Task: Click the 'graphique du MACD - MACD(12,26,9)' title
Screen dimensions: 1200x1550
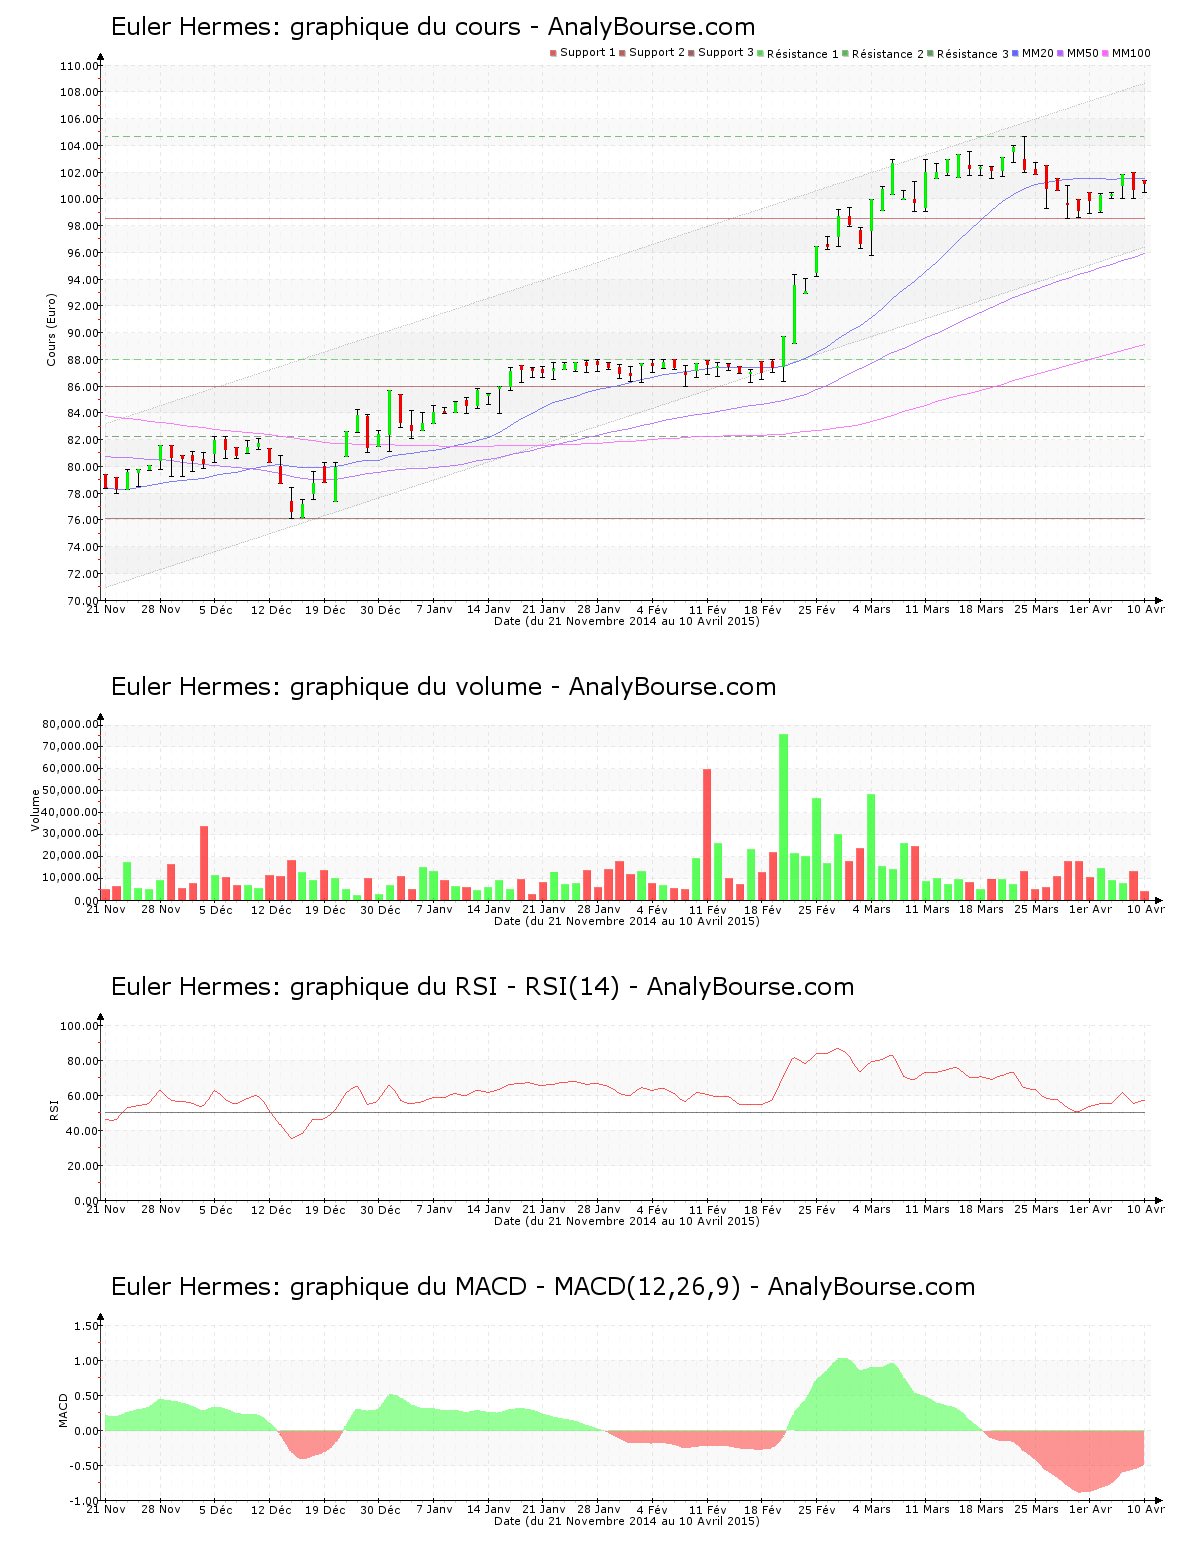Action: (x=543, y=1287)
